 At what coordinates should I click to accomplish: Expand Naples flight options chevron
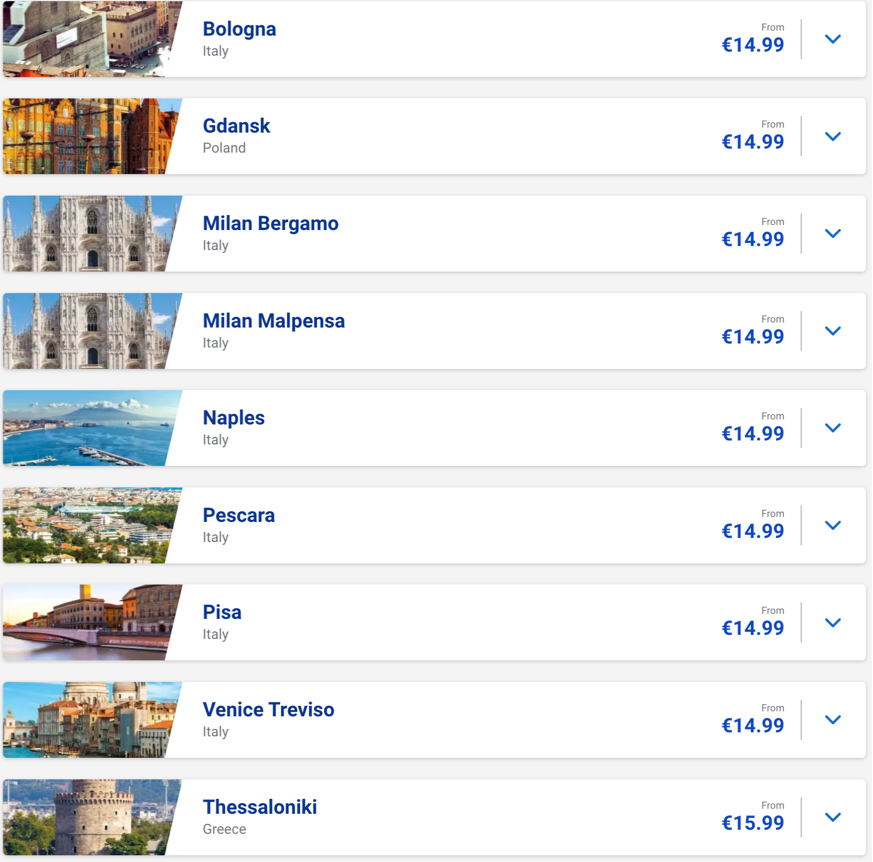(832, 428)
